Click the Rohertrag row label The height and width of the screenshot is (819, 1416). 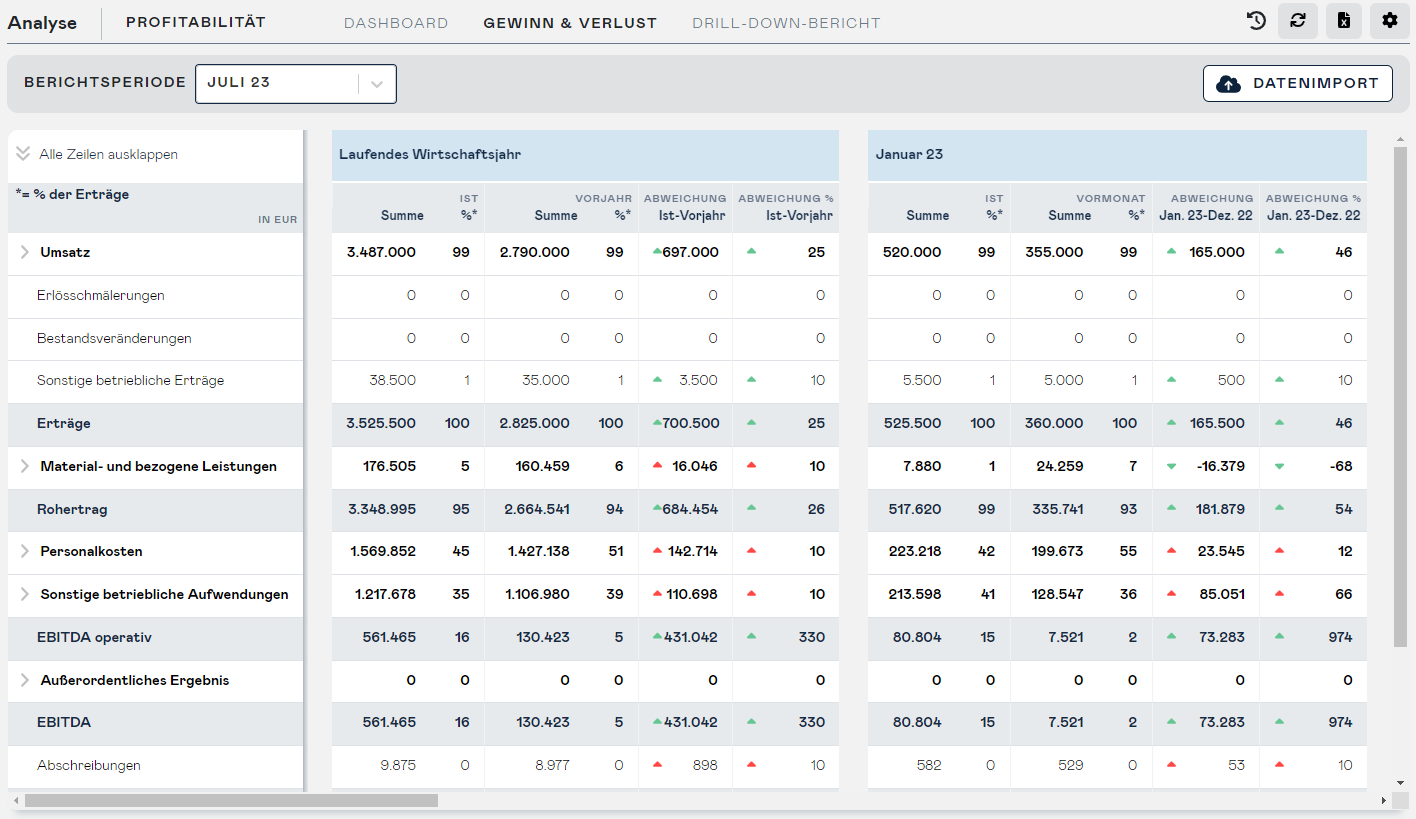pos(72,509)
